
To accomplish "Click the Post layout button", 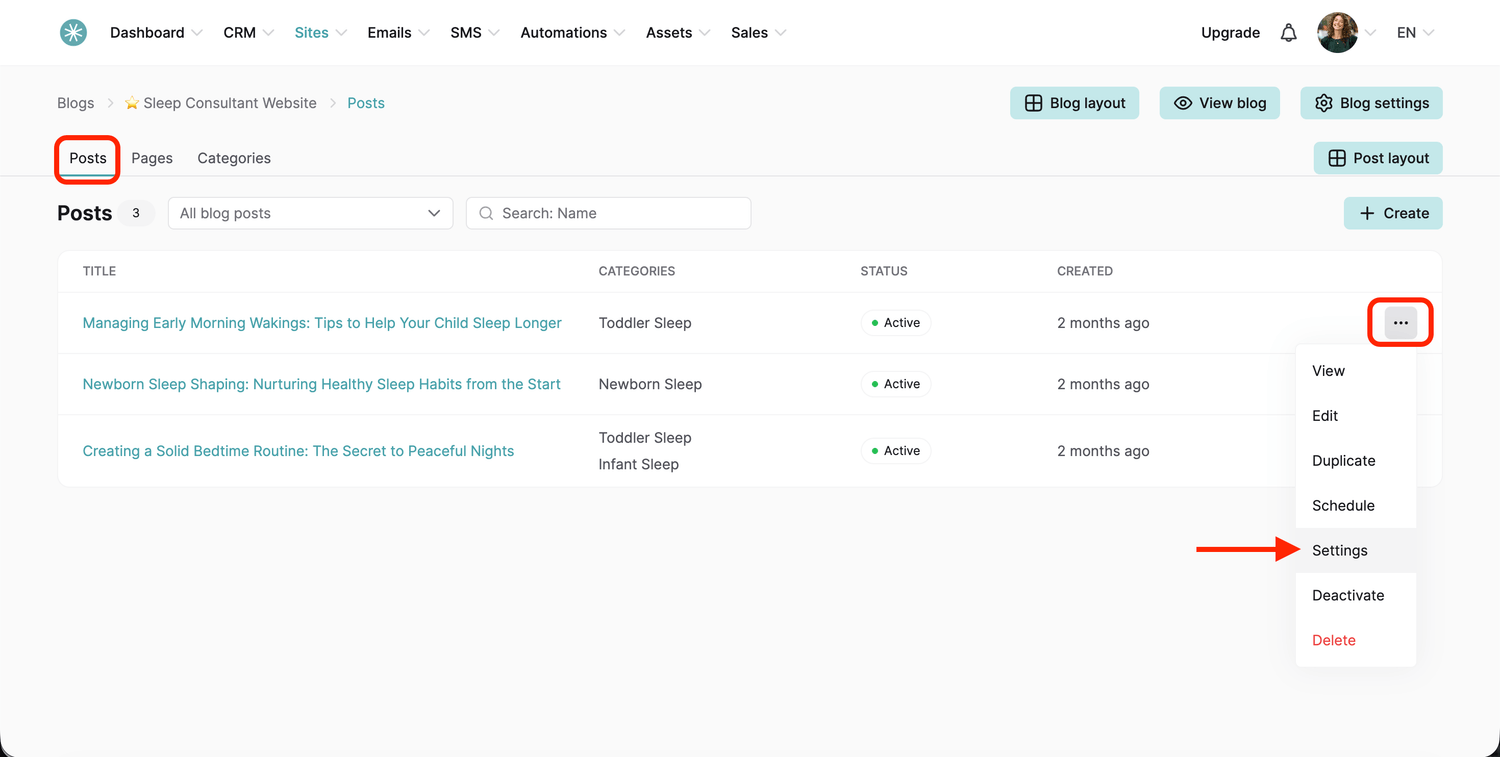I will [1378, 158].
